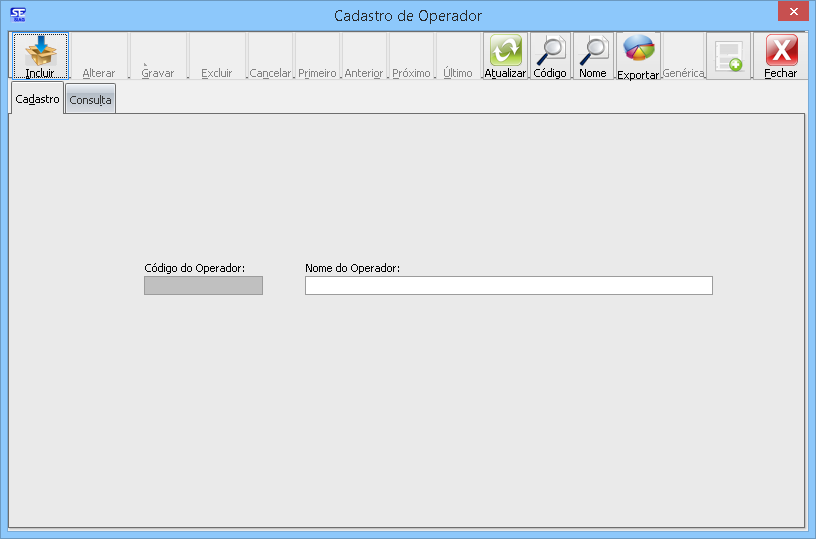The width and height of the screenshot is (816, 539).
Task: Click the application icon in title bar
Action: point(17,15)
